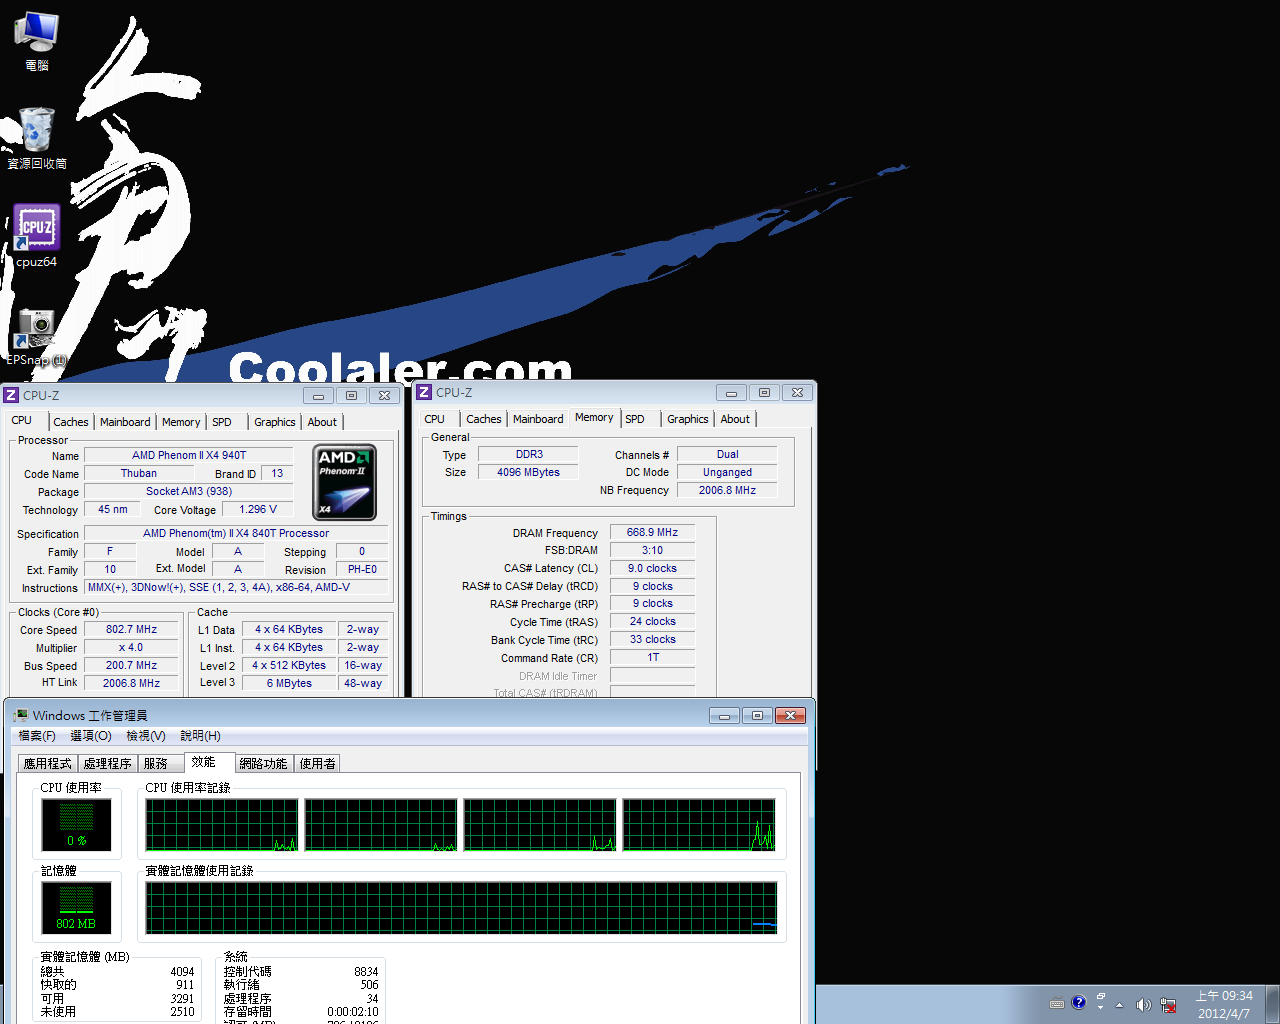1280x1024 pixels.
Task: Select Caches tab in right CPU-Z window
Action: [484, 419]
